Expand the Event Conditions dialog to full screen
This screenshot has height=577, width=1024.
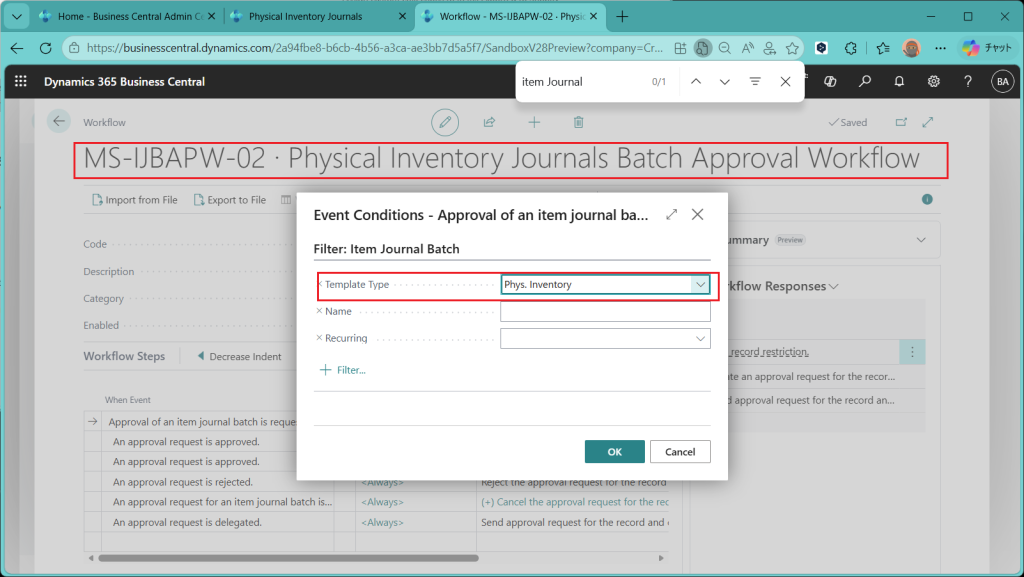671,214
